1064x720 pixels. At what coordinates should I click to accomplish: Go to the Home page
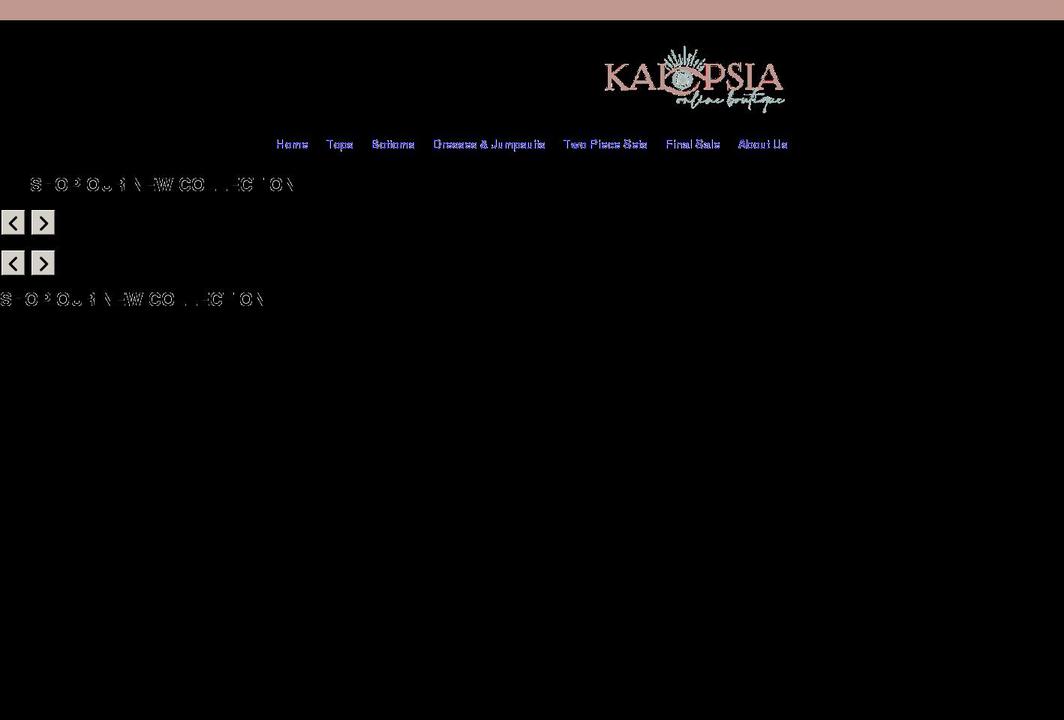point(292,144)
